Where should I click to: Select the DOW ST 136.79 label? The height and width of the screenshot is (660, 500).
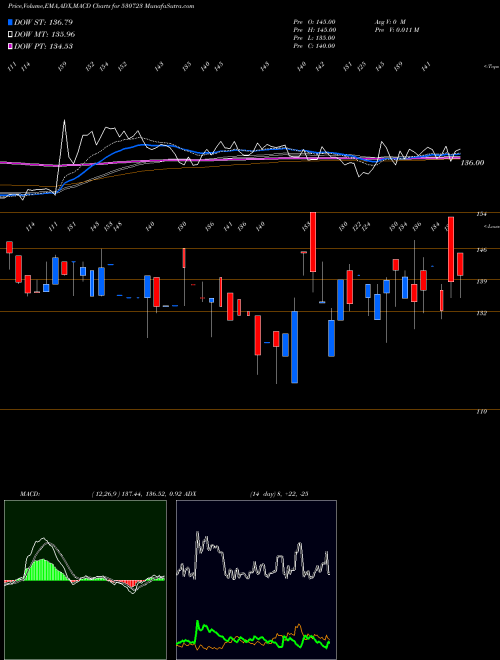(43, 22)
